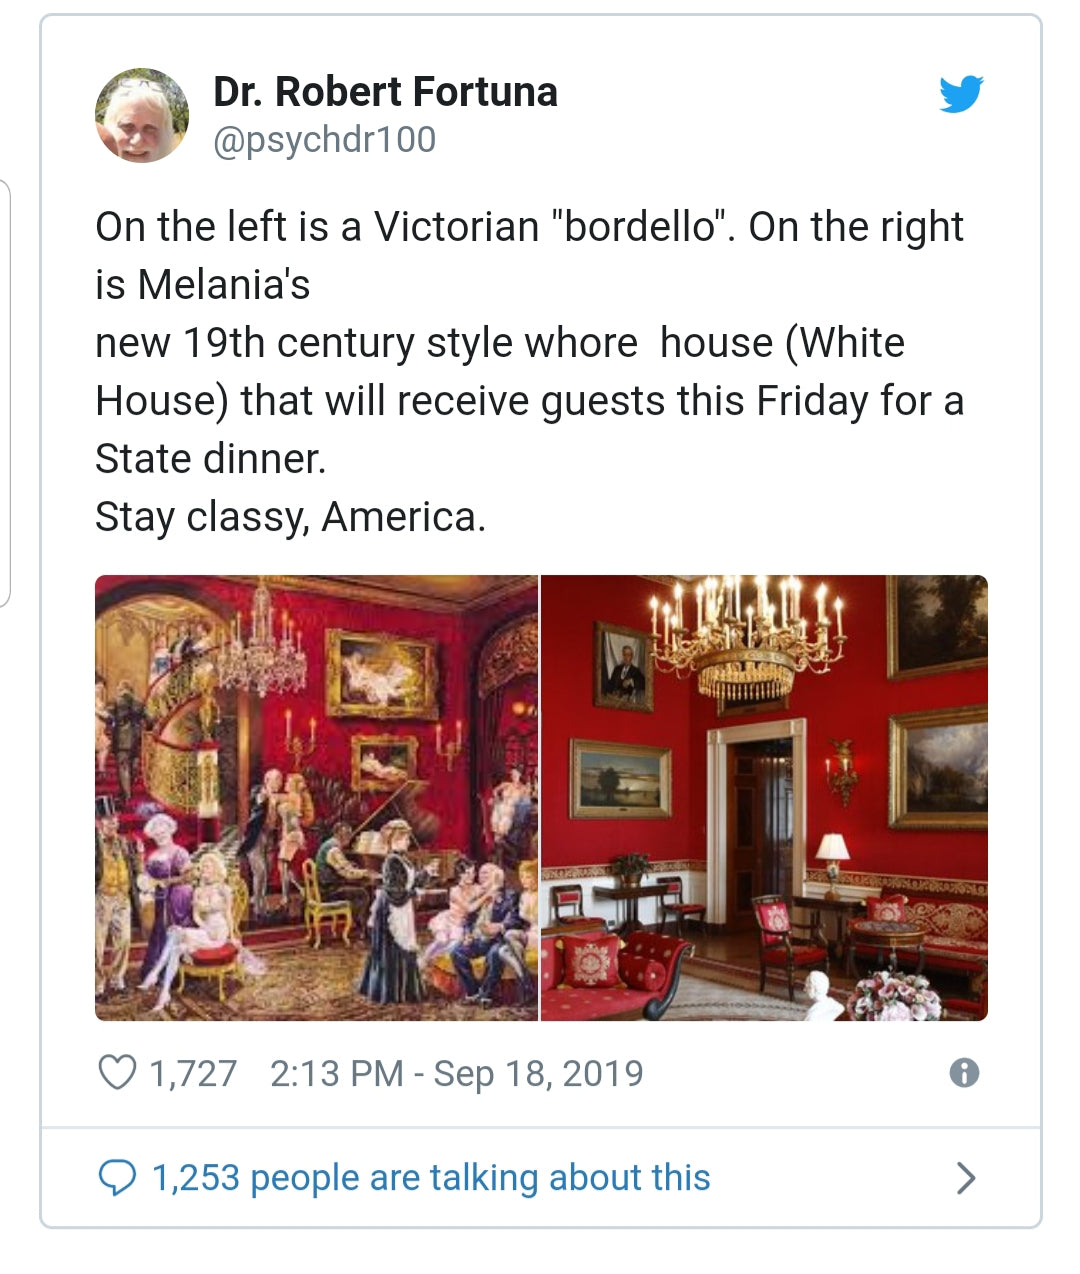Viewport: 1080px width, 1274px height.
Task: Open Dr. Robert Fortuna's profile avatar
Action: [142, 116]
